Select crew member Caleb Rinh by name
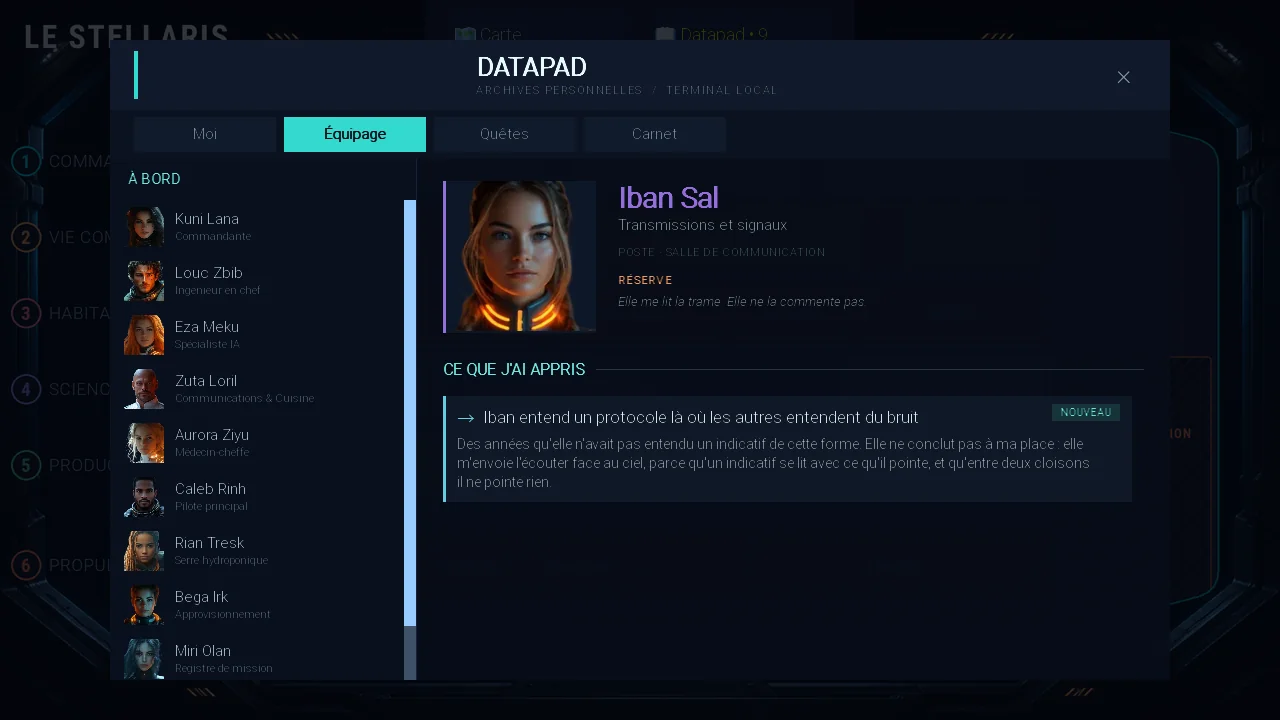Image resolution: width=1280 pixels, height=720 pixels. click(x=210, y=489)
